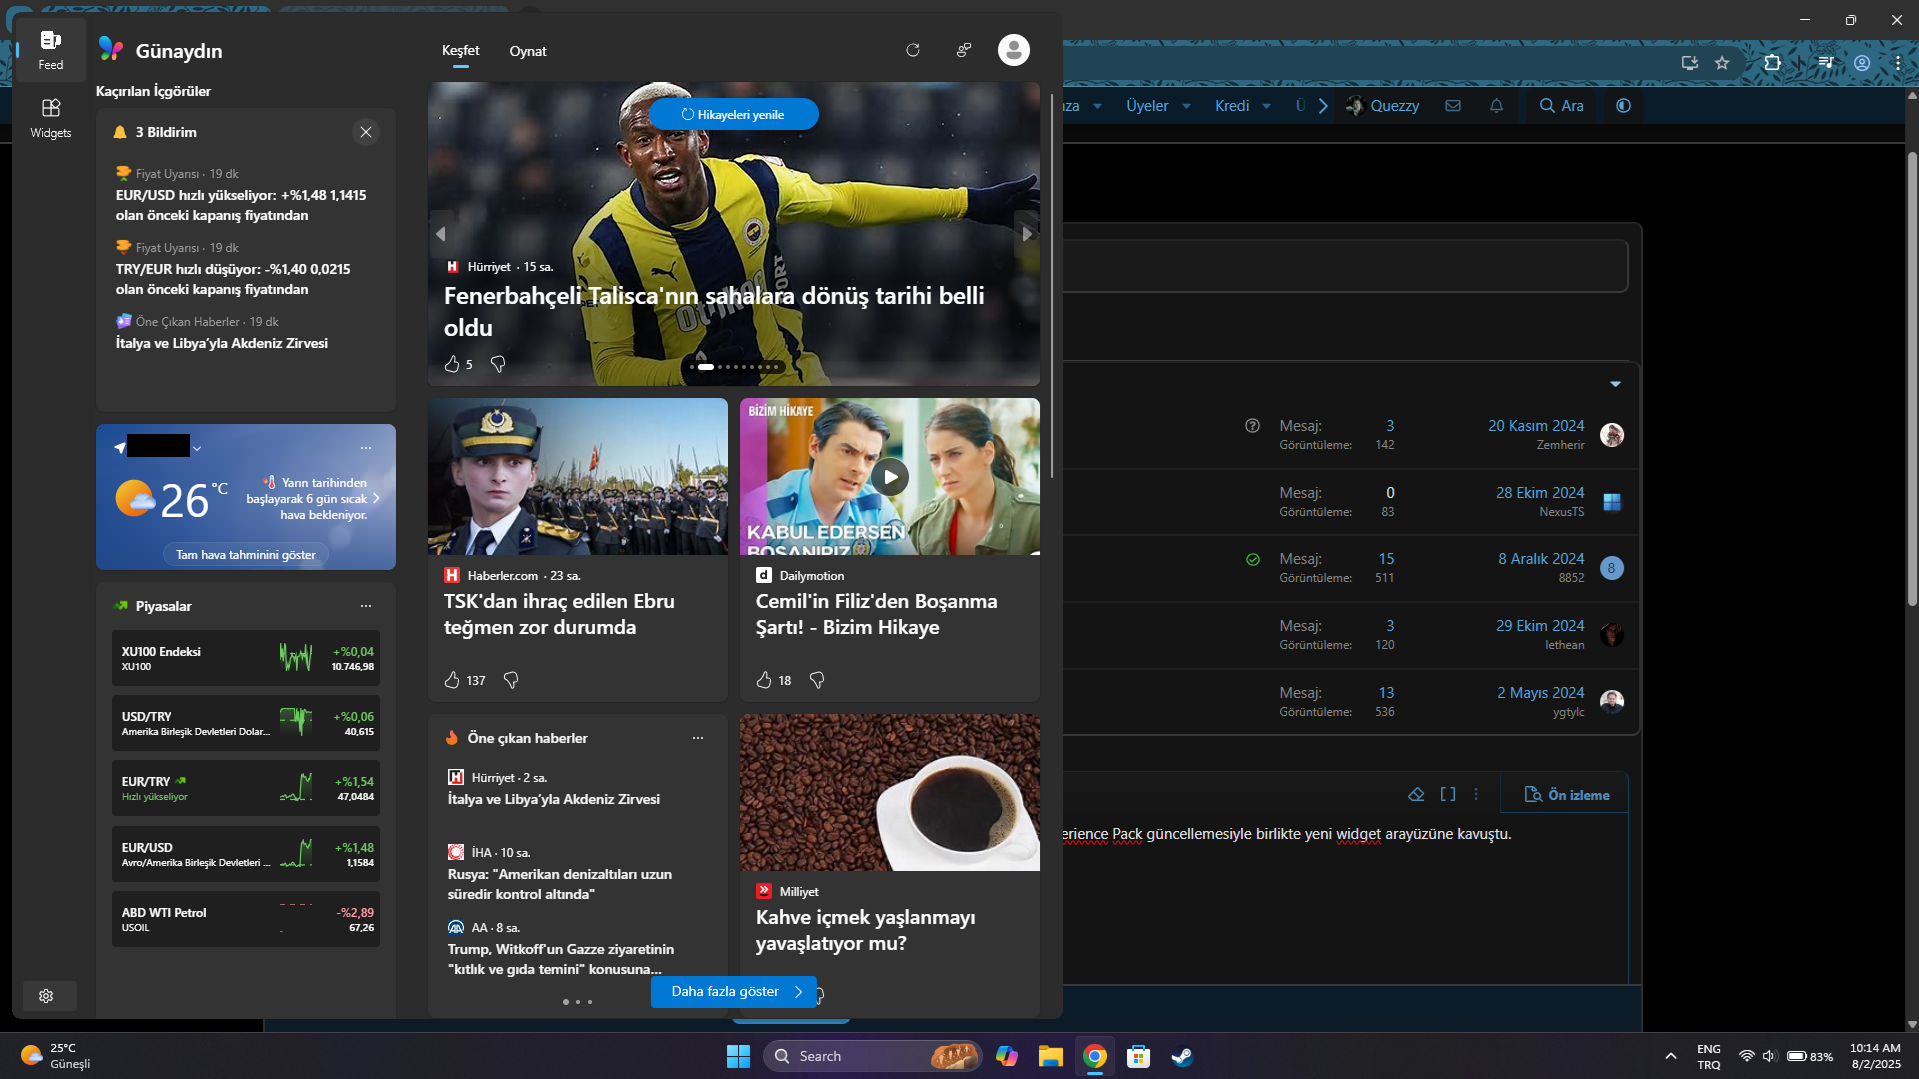Viewport: 1919px width, 1079px height.
Task: Show next story with right arrow
Action: [1027, 234]
